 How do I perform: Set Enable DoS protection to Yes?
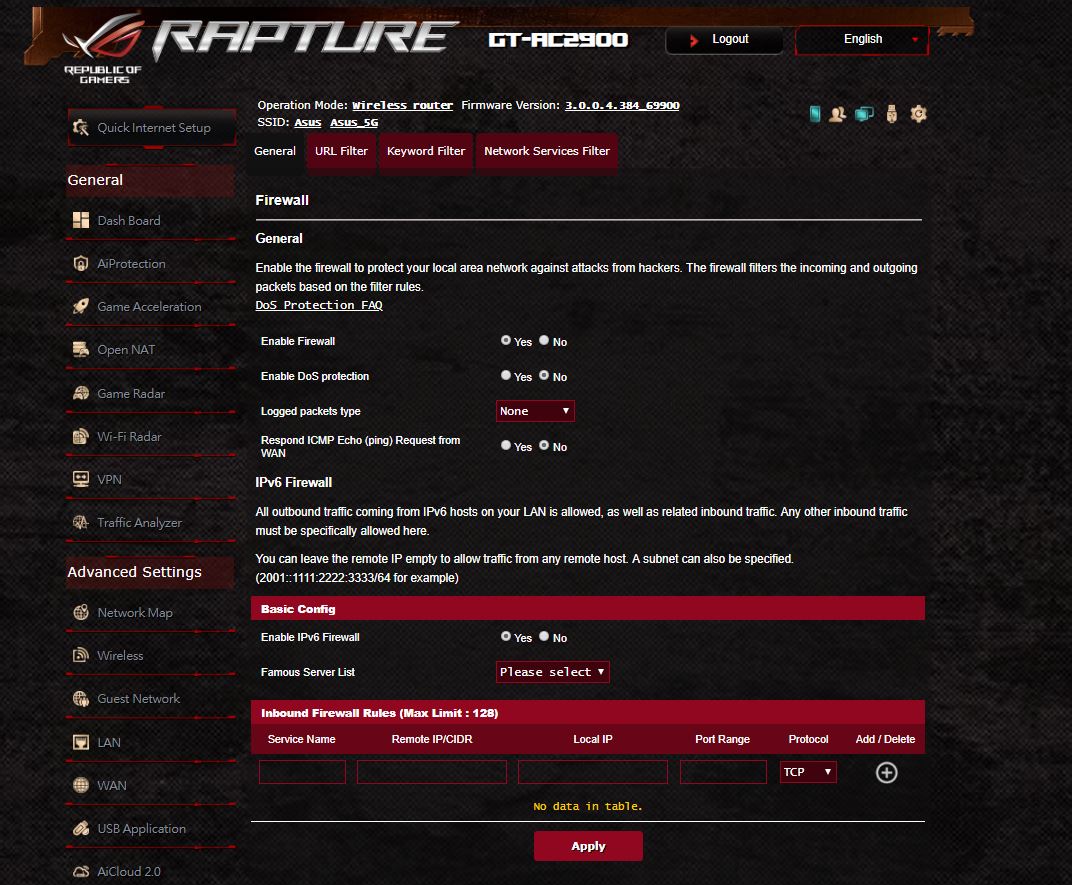pos(506,375)
